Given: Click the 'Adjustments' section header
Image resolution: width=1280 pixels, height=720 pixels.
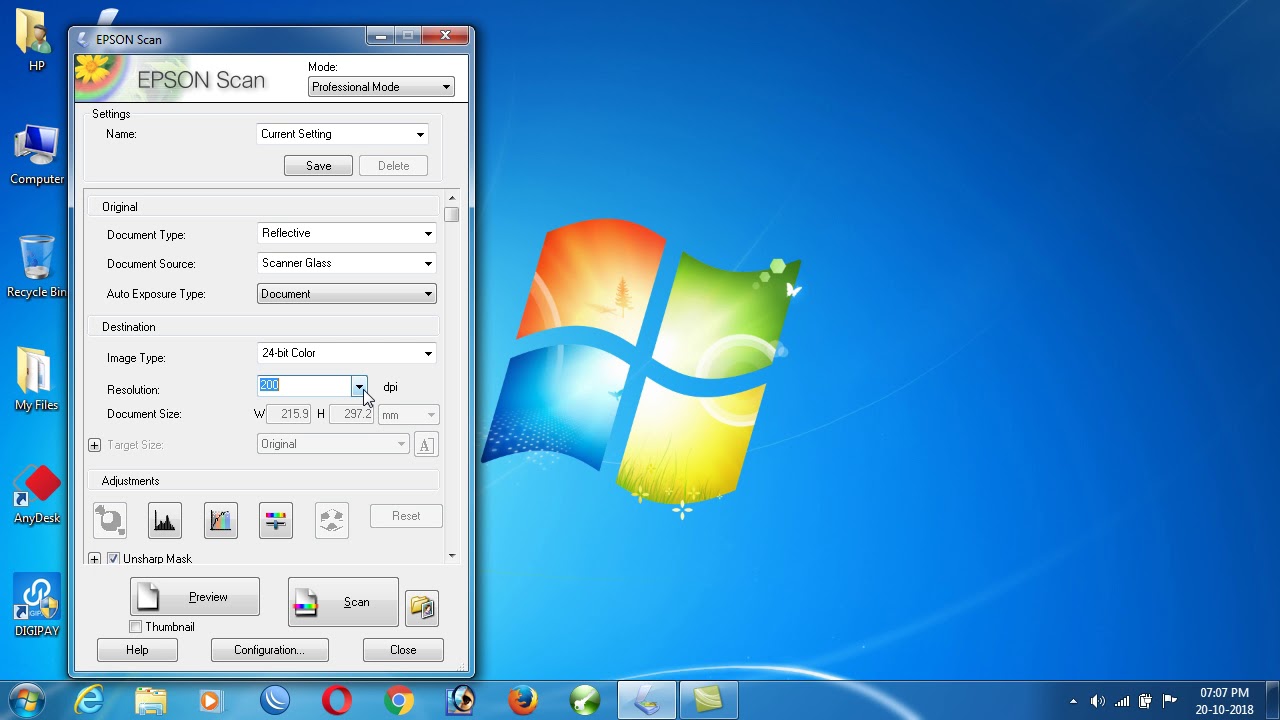Looking at the screenshot, I should click(263, 481).
